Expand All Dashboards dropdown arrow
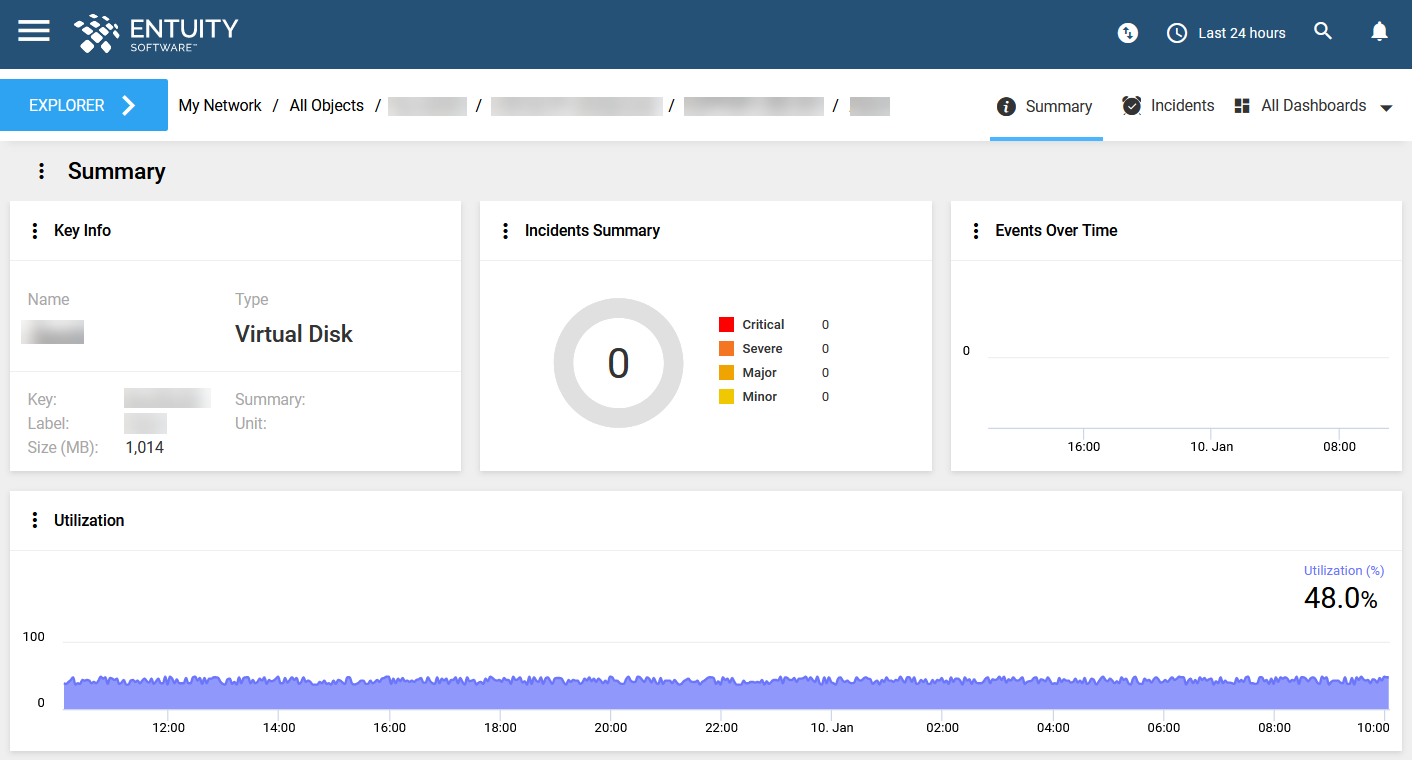Viewport: 1412px width, 760px height. tap(1386, 107)
